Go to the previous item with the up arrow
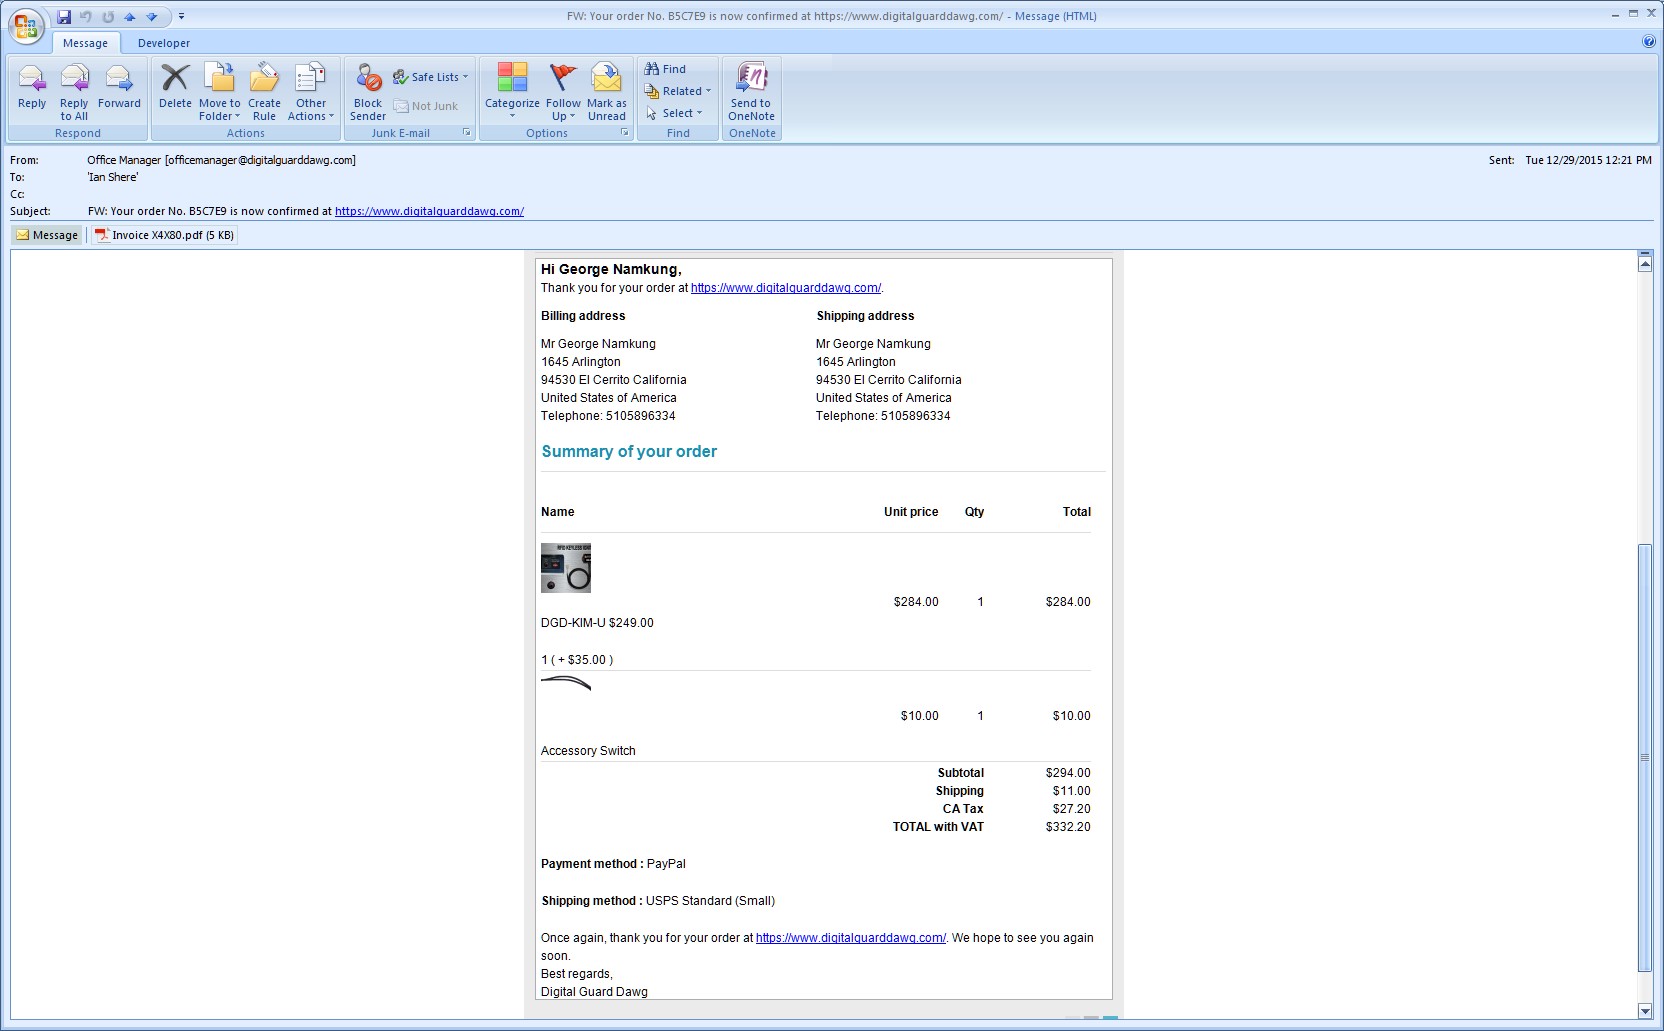The image size is (1664, 1031). click(x=130, y=16)
